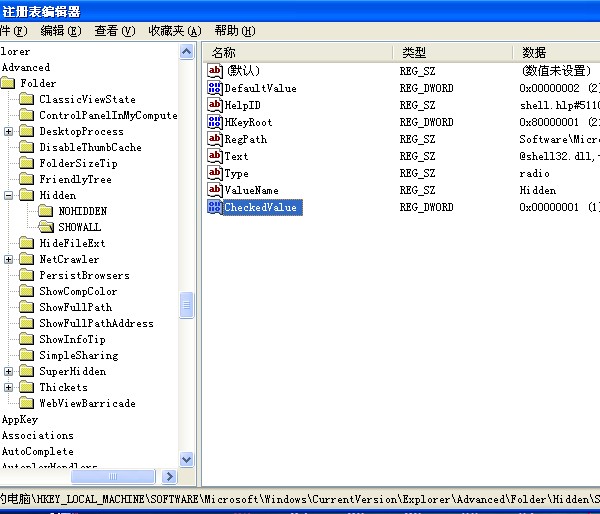This screenshot has width=600, height=514.
Task: Open the 收藏夹(A) menu
Action: [x=175, y=31]
